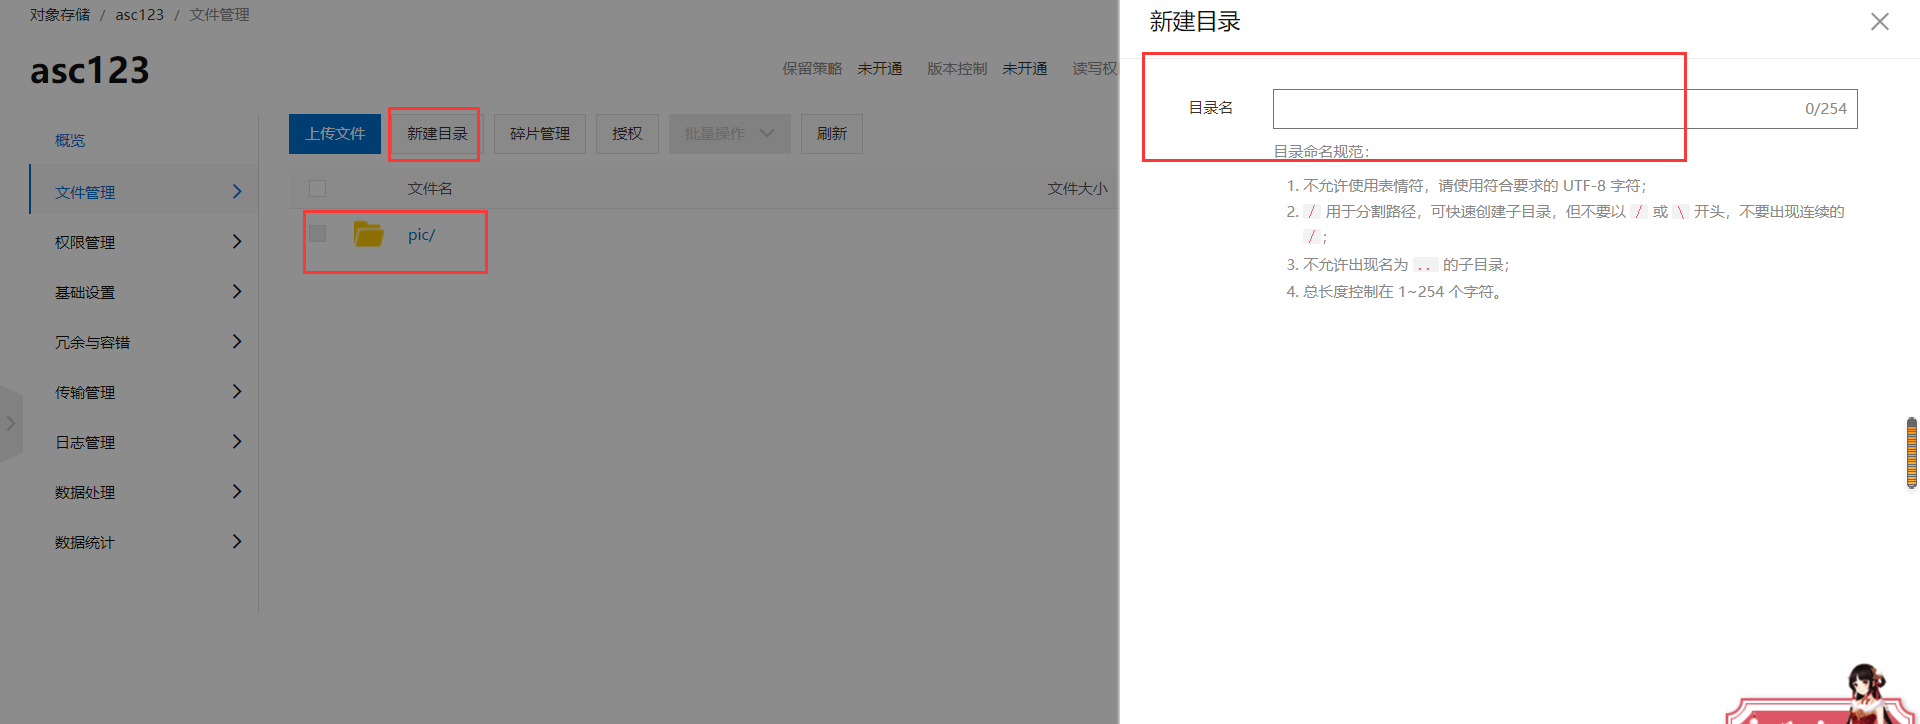This screenshot has height=724, width=1920.
Task: Focus the 目录名 input field
Action: pos(1565,109)
